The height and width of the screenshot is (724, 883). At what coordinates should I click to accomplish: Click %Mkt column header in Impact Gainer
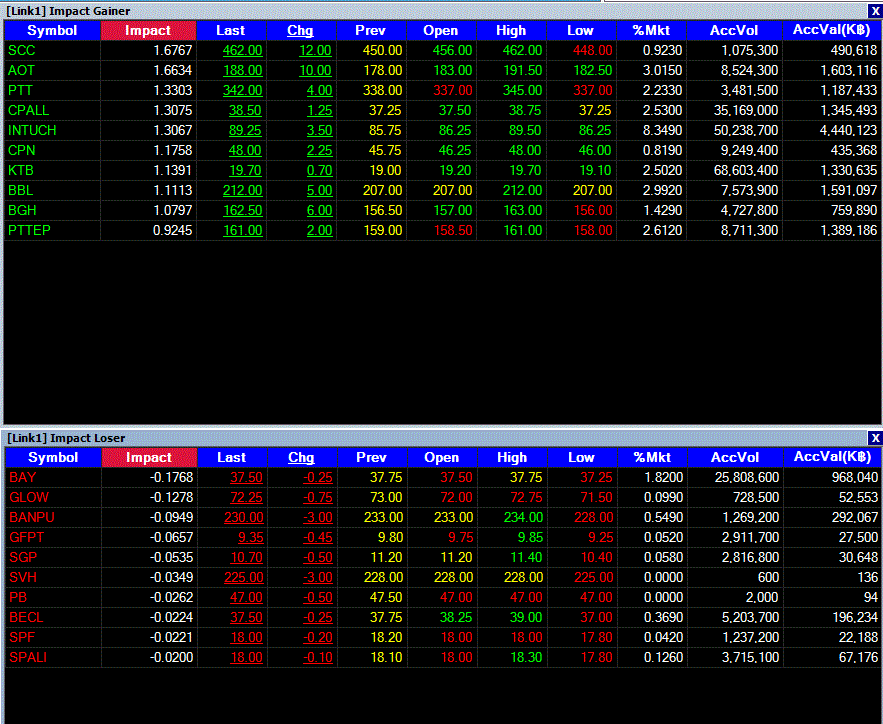652,30
